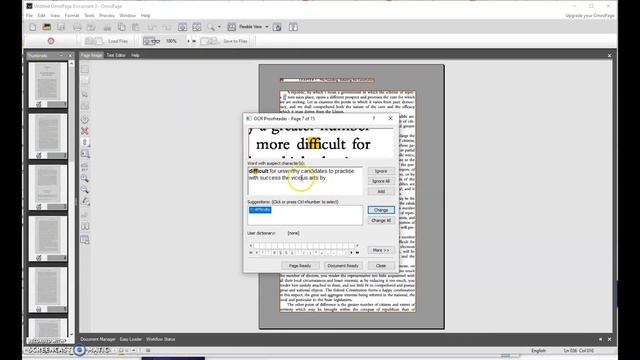Select the fifth page thumbnail
The height and width of the screenshot is (360, 640).
(x=48, y=289)
